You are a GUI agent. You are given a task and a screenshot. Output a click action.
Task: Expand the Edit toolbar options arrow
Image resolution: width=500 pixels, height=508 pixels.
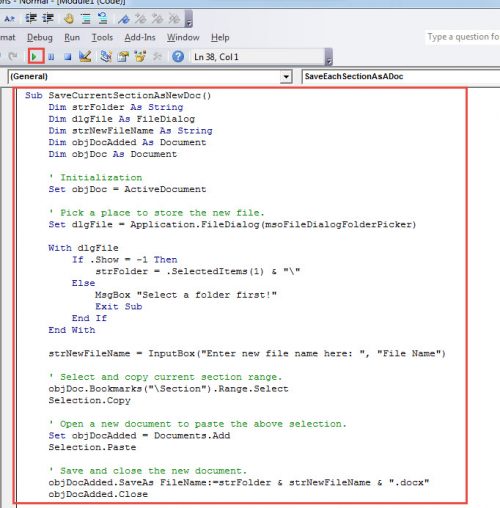tap(189, 19)
